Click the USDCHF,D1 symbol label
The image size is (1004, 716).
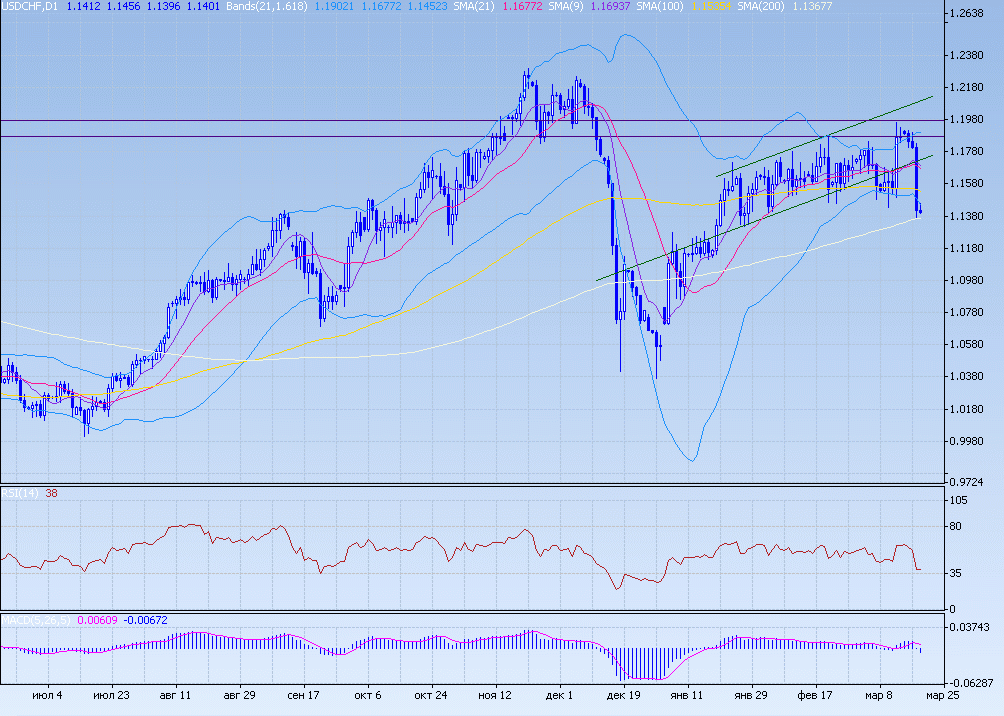pos(30,6)
